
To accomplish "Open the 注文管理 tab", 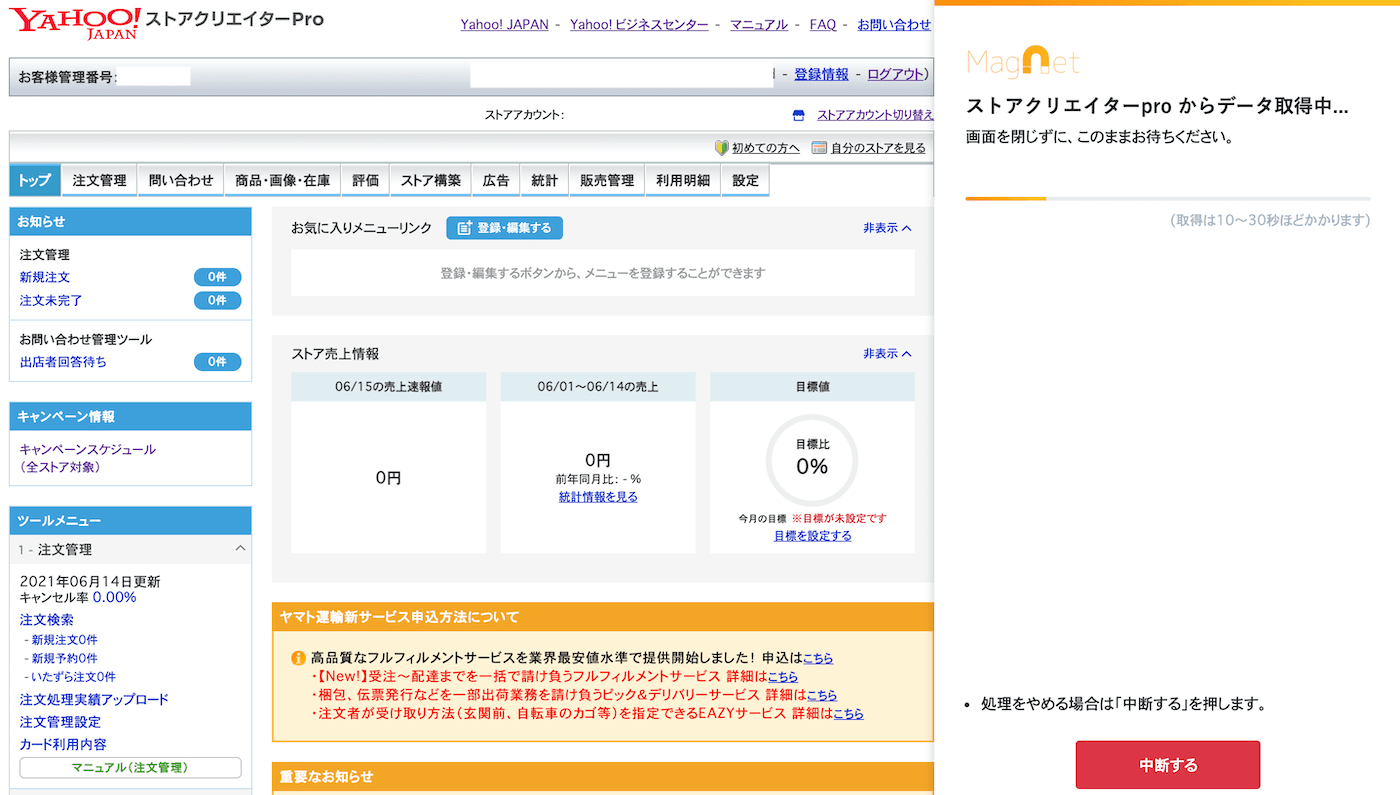I will coord(99,180).
